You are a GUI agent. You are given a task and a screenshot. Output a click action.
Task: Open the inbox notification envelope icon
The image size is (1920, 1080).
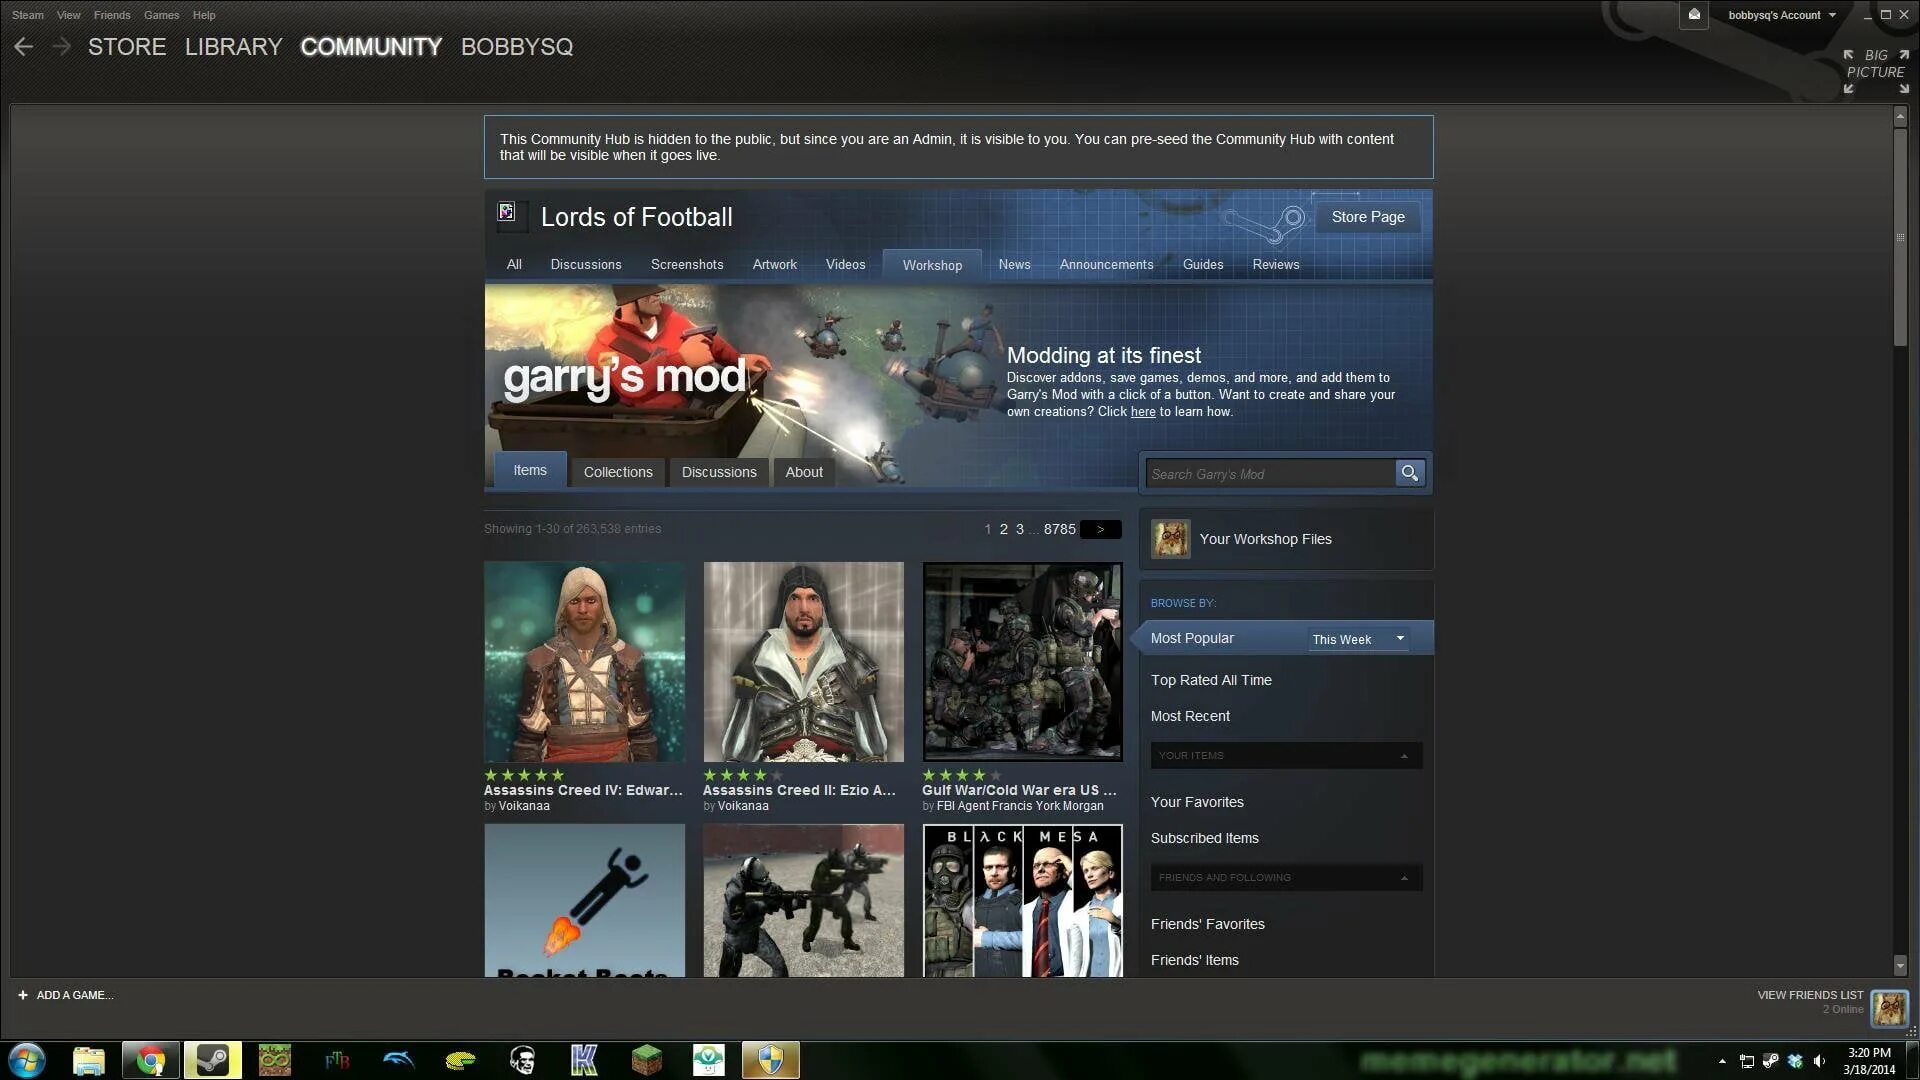pos(1694,15)
